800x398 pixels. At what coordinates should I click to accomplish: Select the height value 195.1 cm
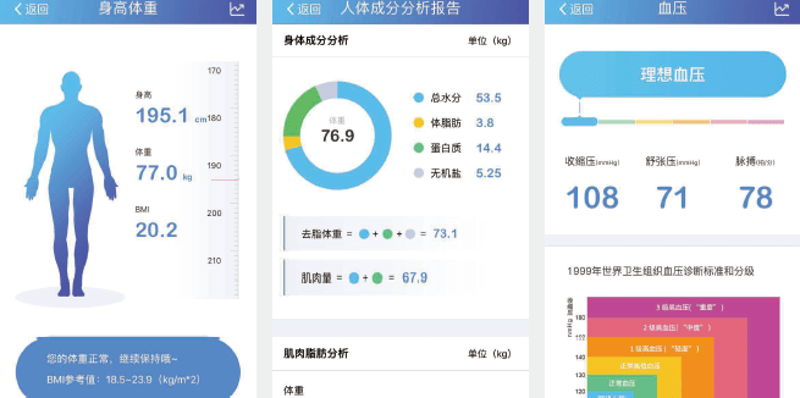click(171, 116)
